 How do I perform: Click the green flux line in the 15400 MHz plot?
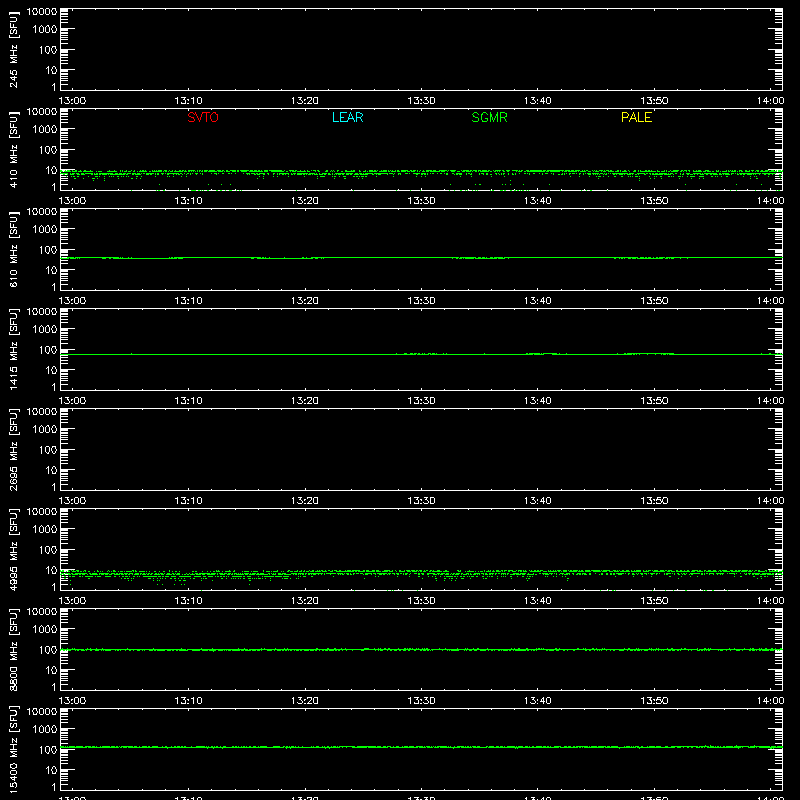[x=421, y=747]
